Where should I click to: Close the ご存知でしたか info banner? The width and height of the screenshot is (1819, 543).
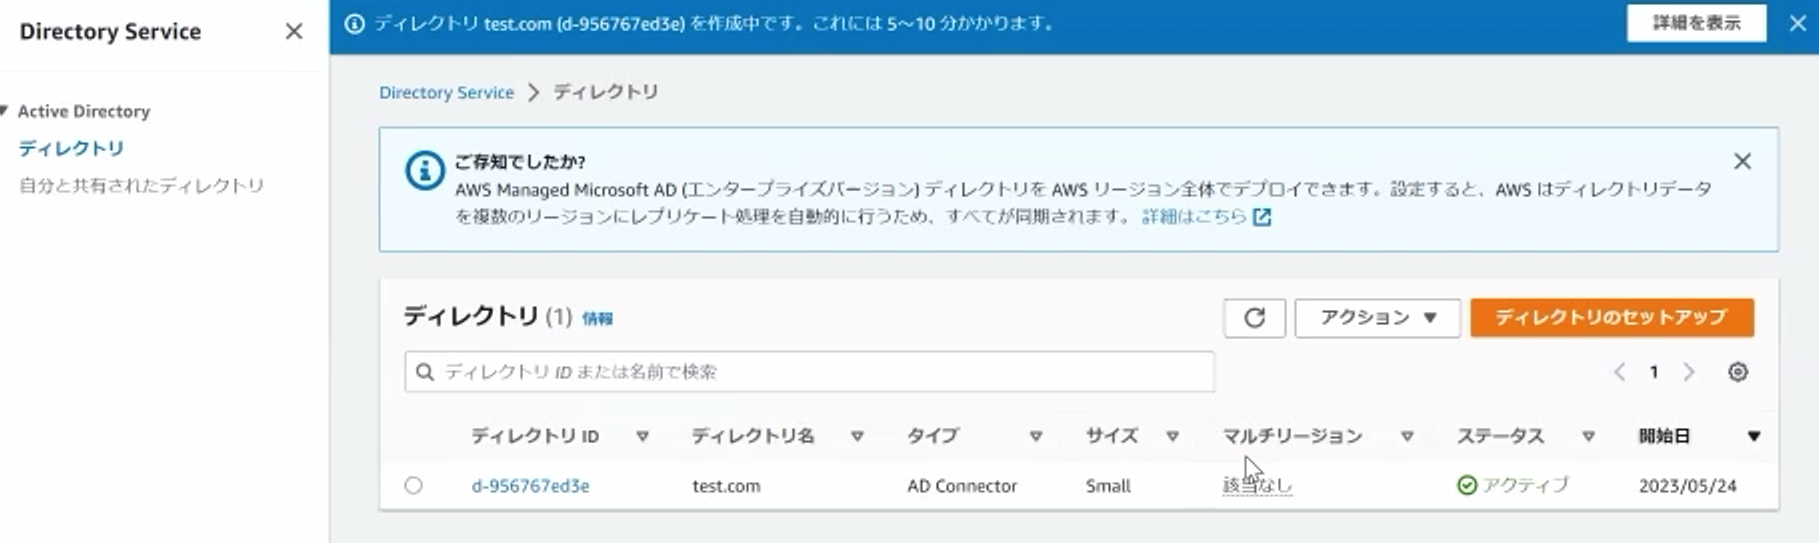coord(1742,161)
